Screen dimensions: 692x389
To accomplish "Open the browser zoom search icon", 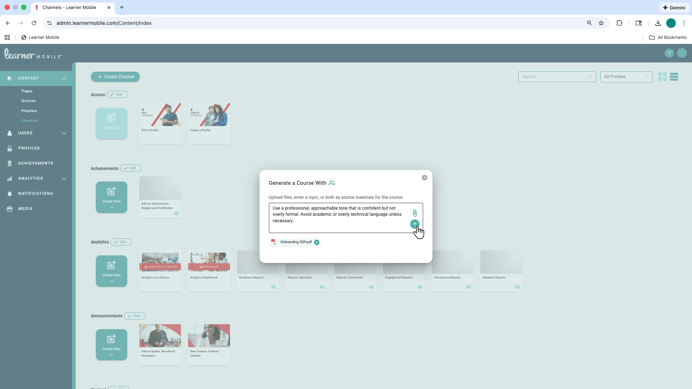I will click(589, 23).
